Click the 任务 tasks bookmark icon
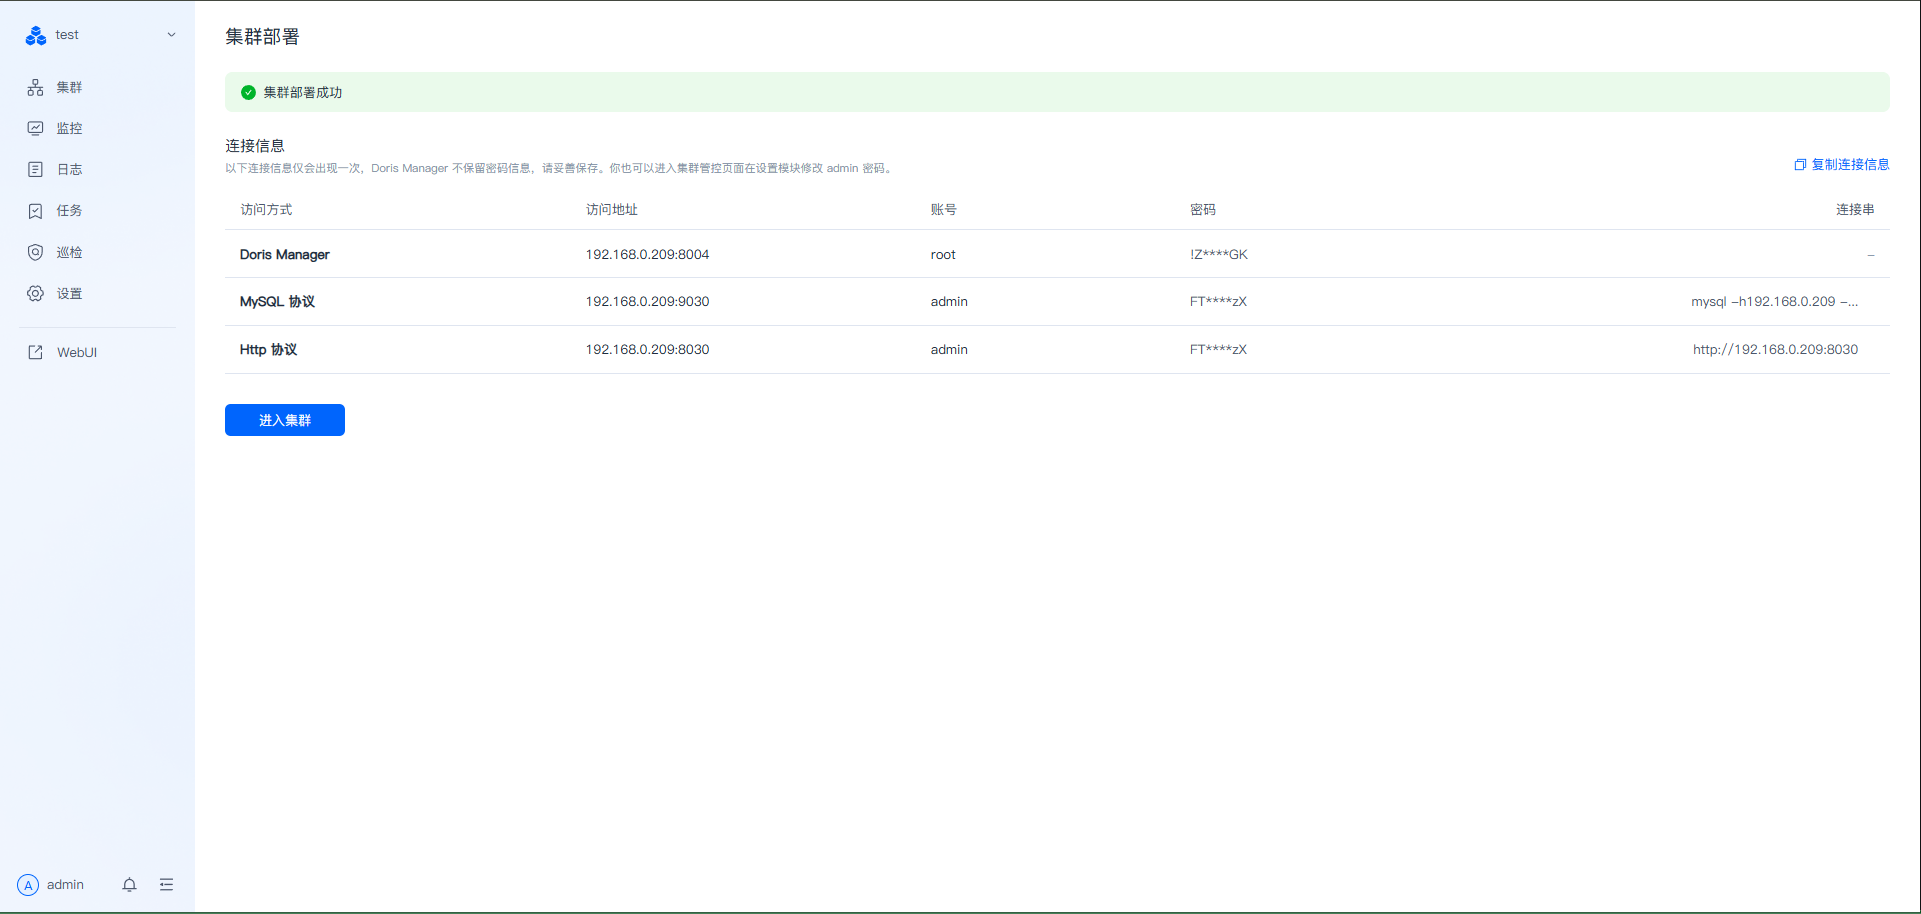The width and height of the screenshot is (1921, 914). pos(36,211)
